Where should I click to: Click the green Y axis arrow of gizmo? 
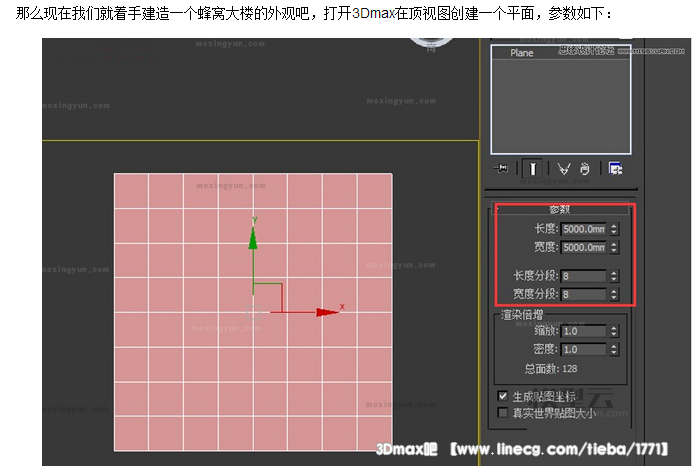tap(253, 238)
